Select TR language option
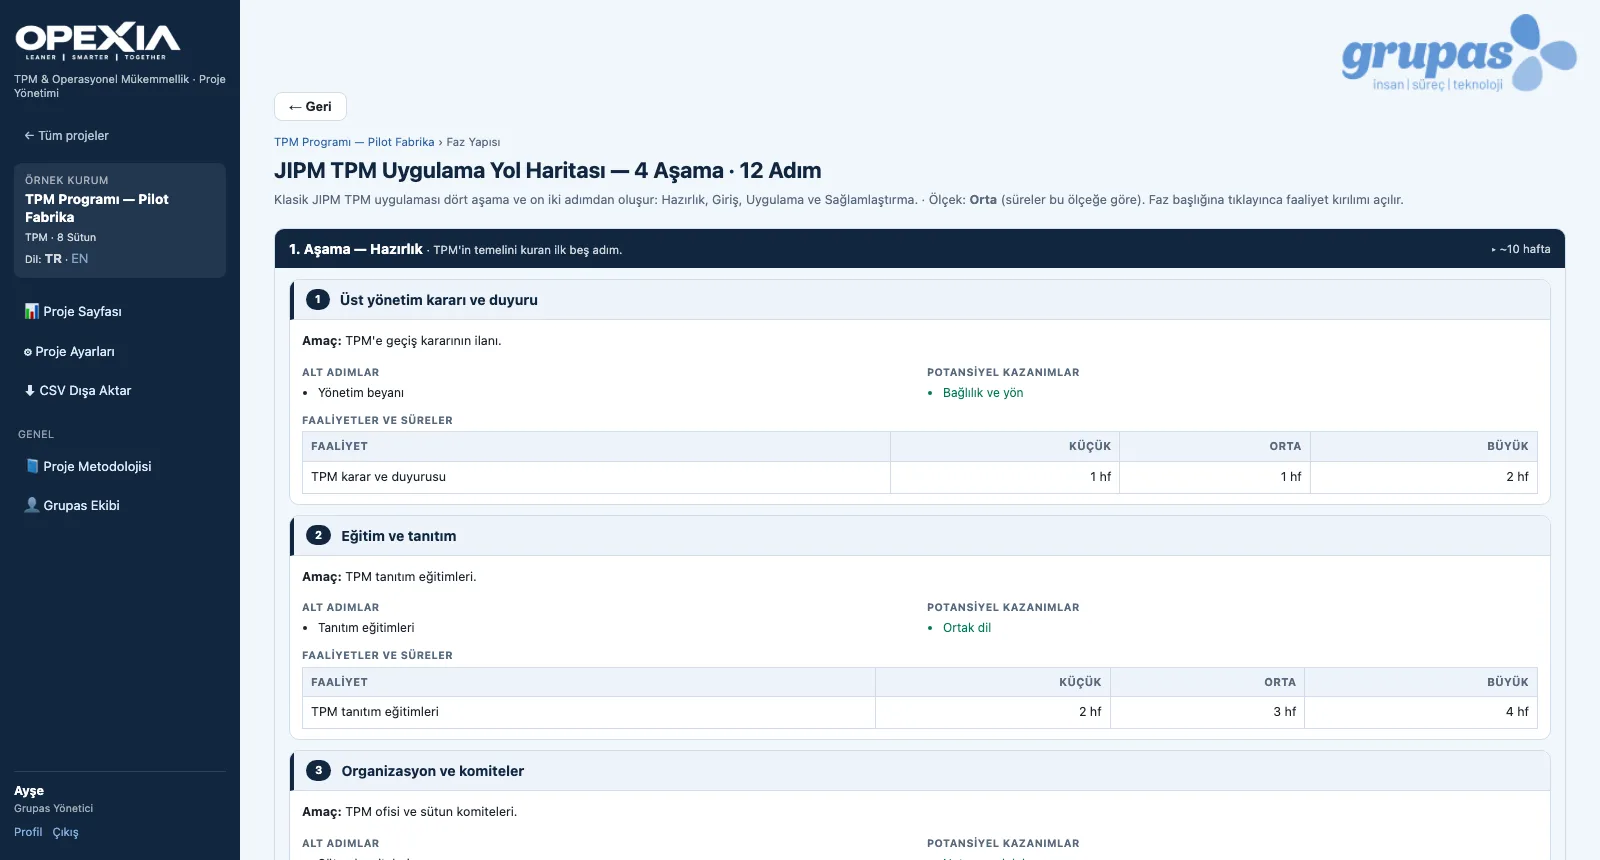The image size is (1600, 860). [x=53, y=258]
